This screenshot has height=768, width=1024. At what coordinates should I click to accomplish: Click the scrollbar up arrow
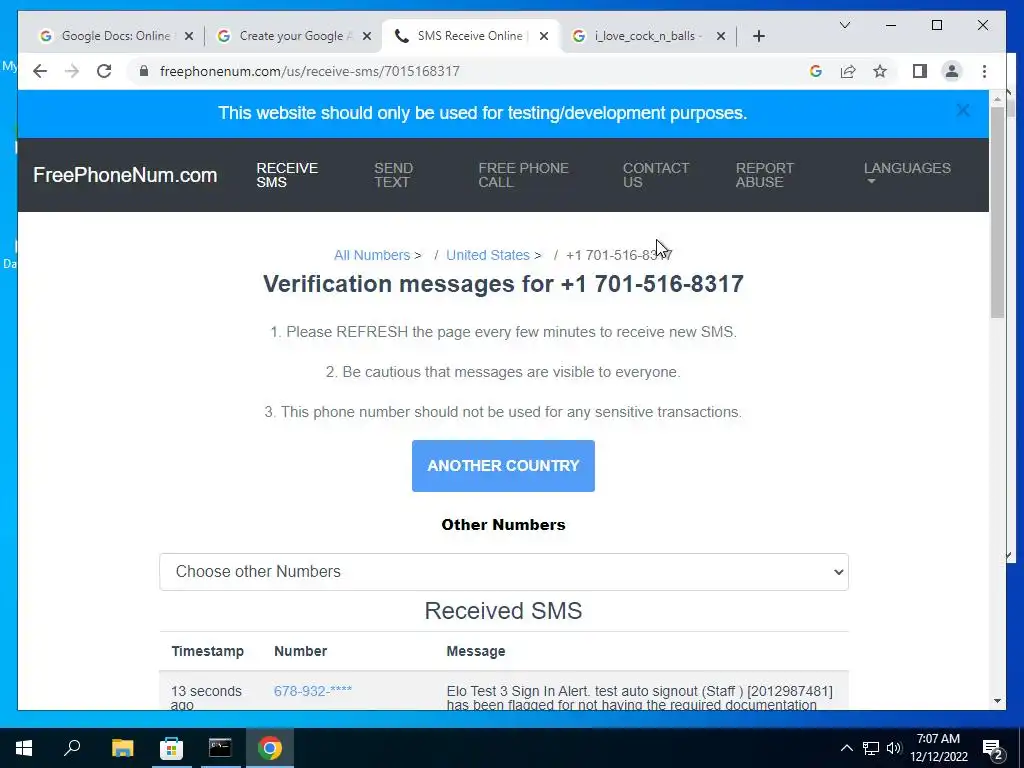pyautogui.click(x=997, y=99)
